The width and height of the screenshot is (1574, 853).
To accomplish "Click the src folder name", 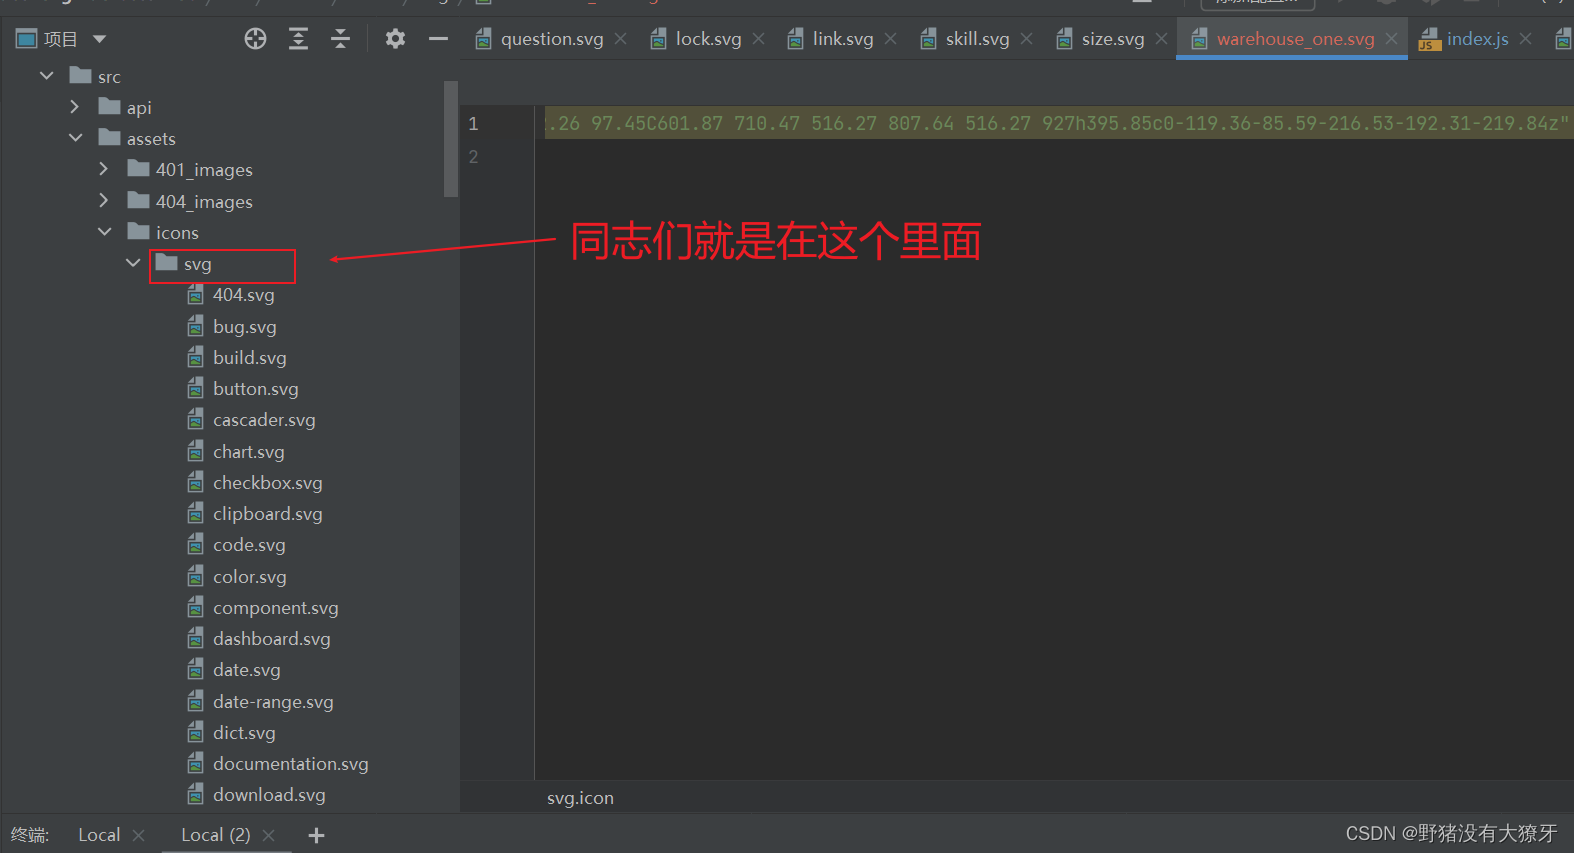I will [x=109, y=77].
